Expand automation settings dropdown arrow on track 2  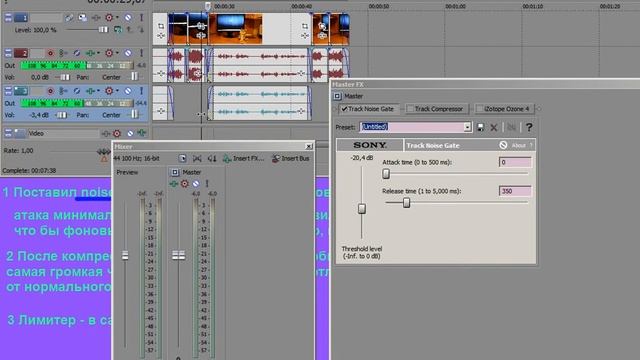[x=117, y=53]
